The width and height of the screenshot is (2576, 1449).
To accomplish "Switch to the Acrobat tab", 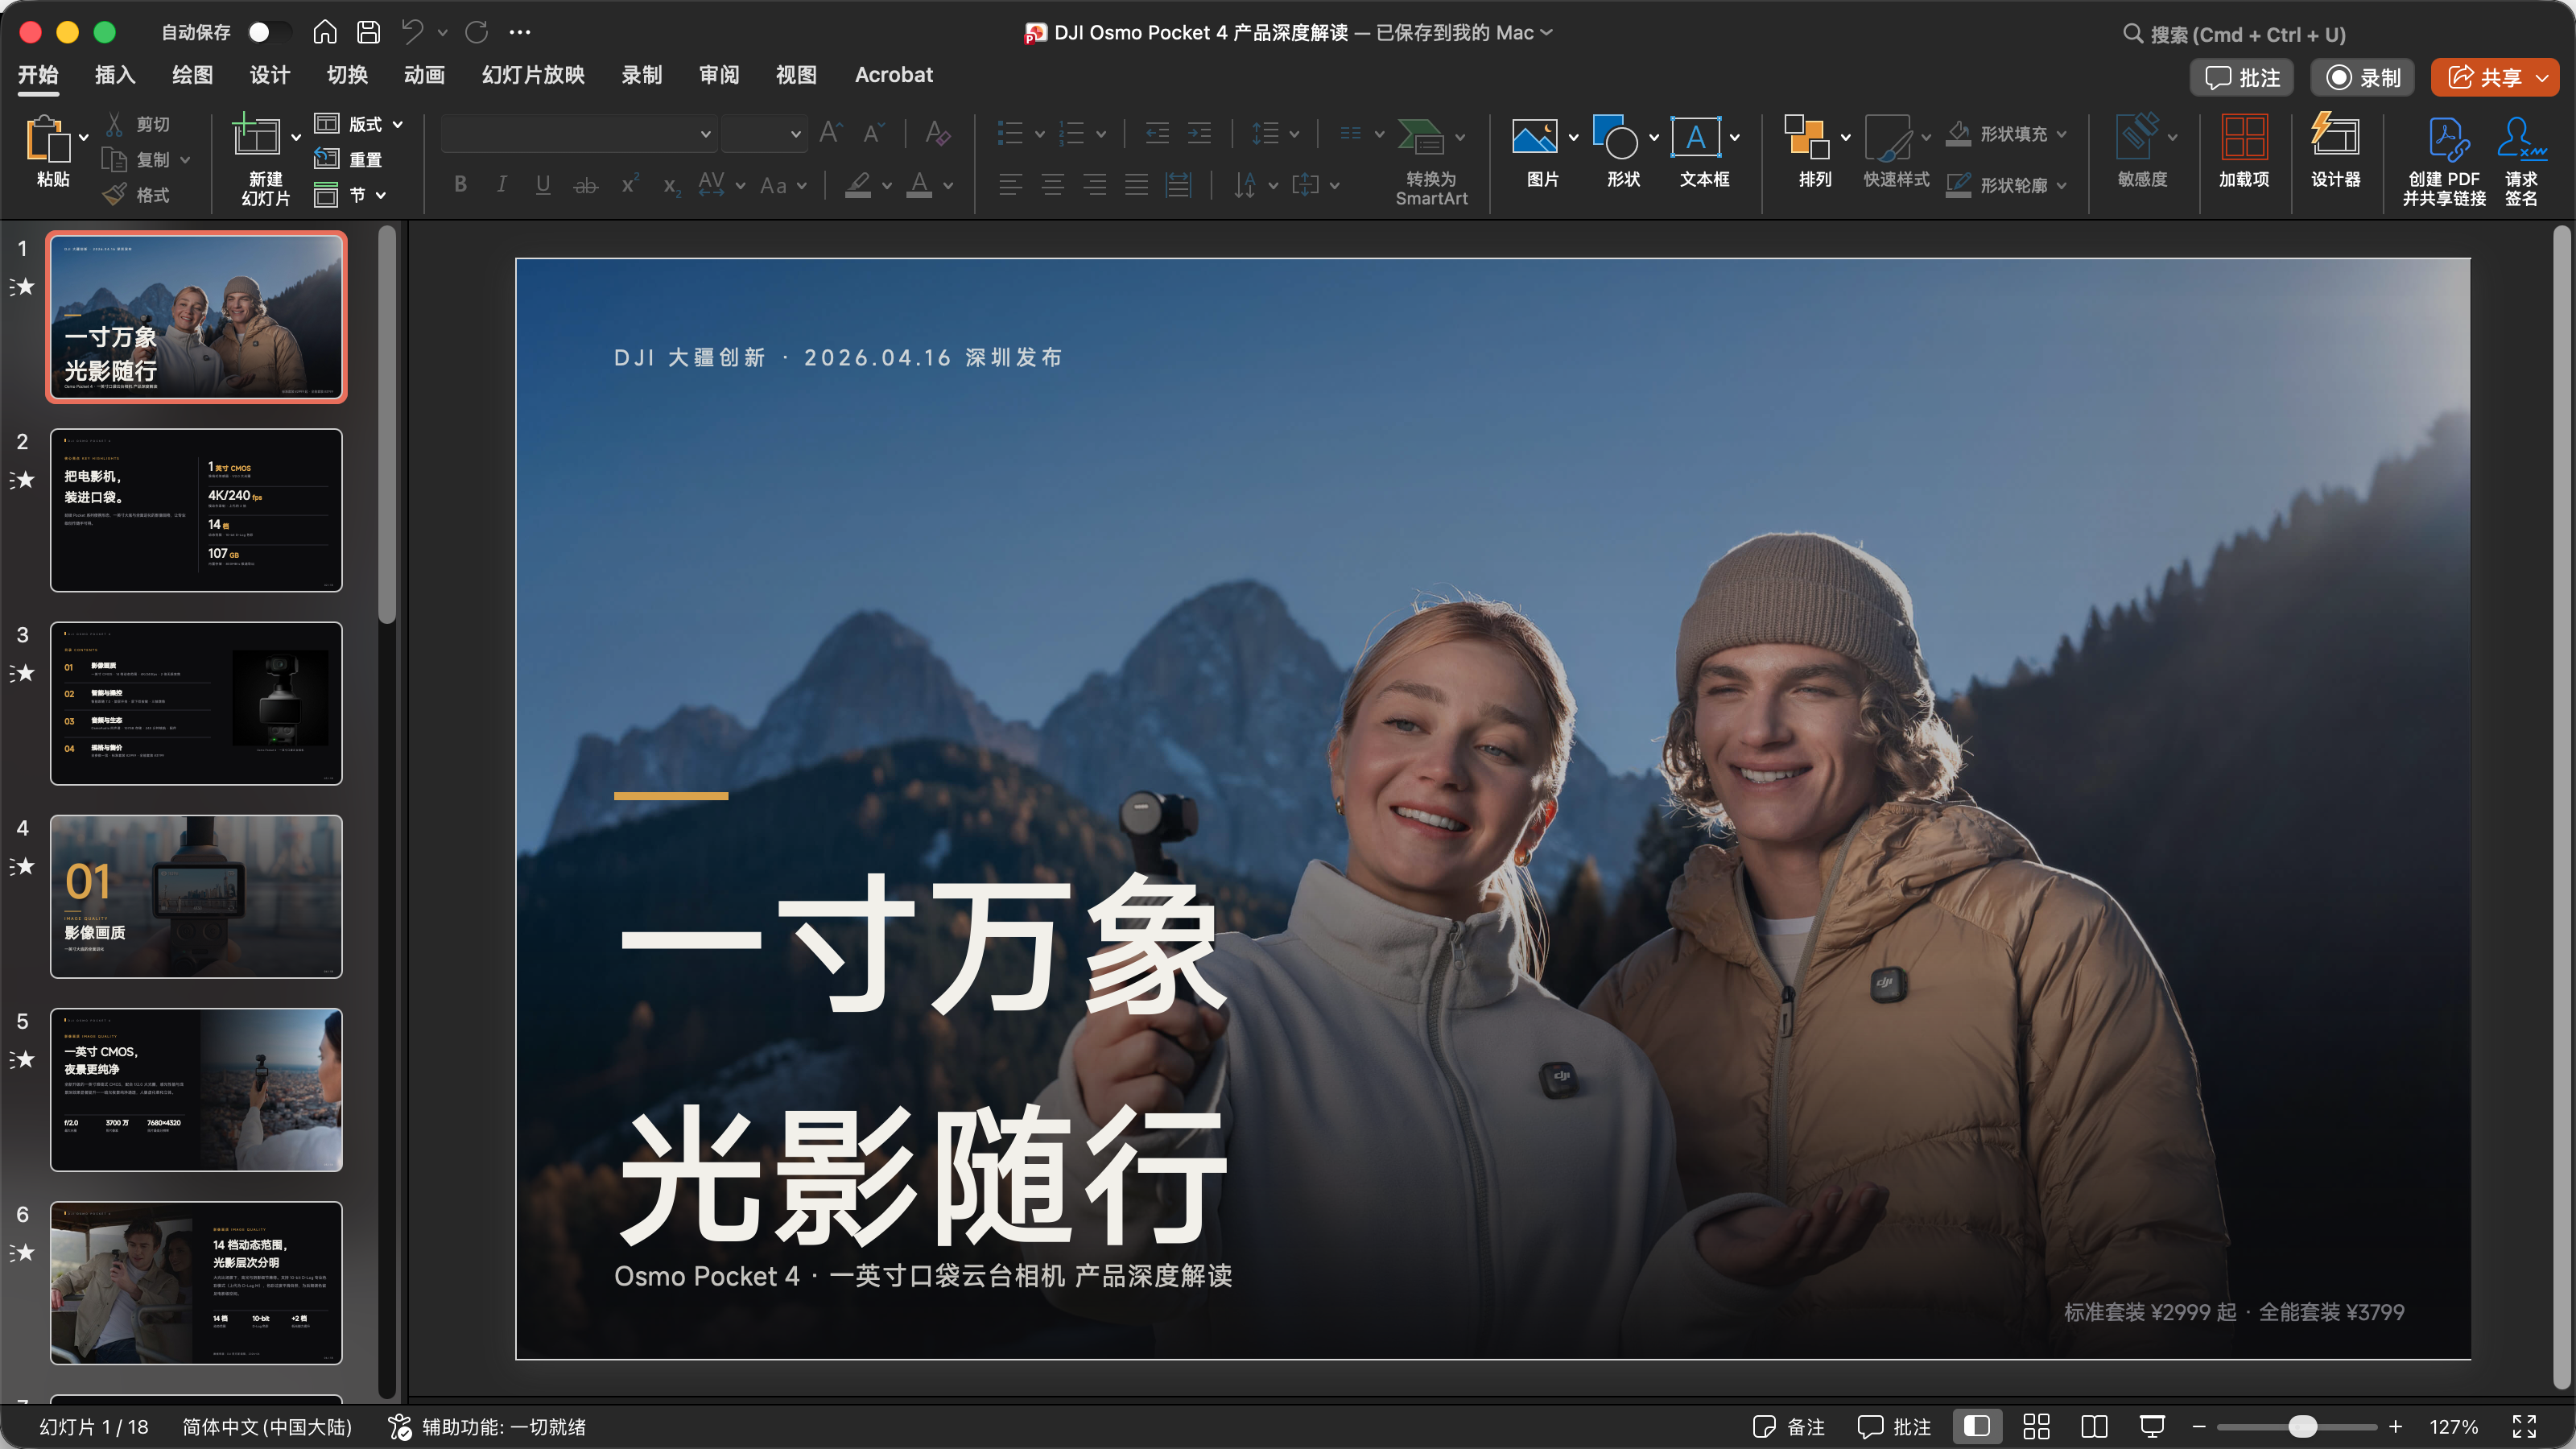I will tap(893, 75).
